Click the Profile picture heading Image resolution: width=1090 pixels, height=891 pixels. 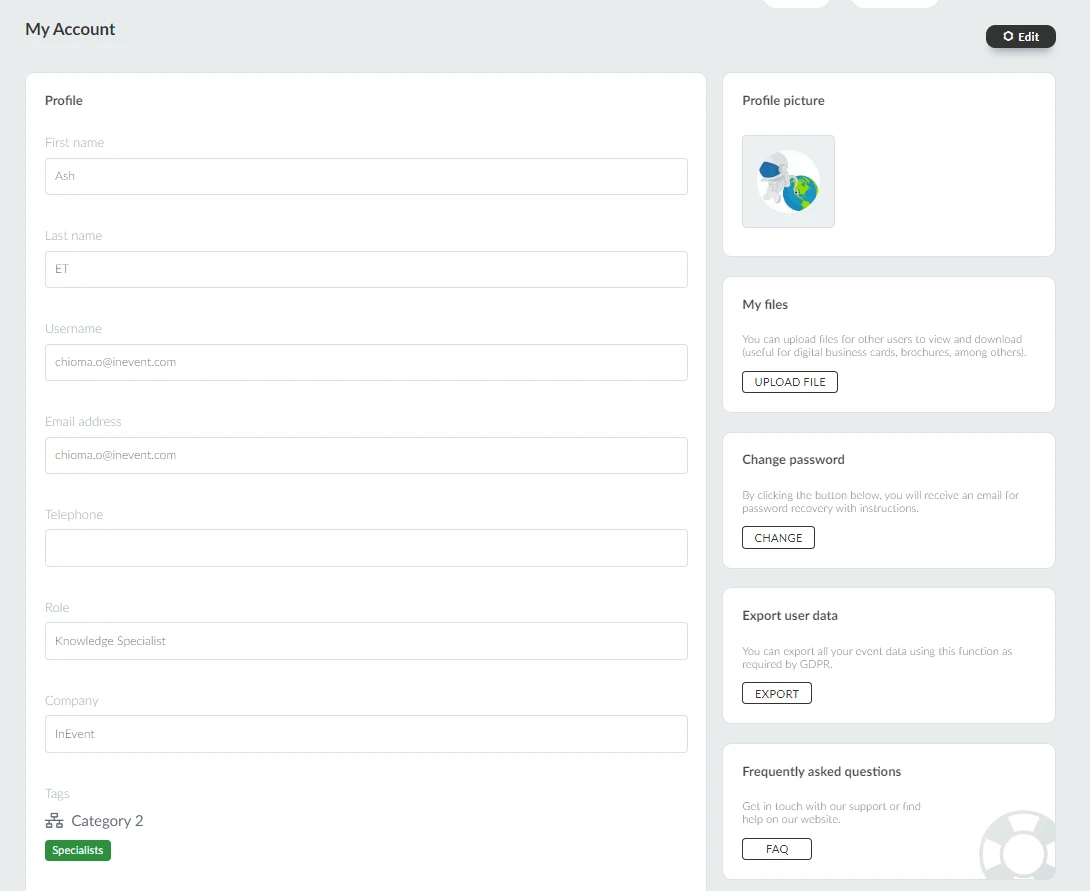click(783, 101)
